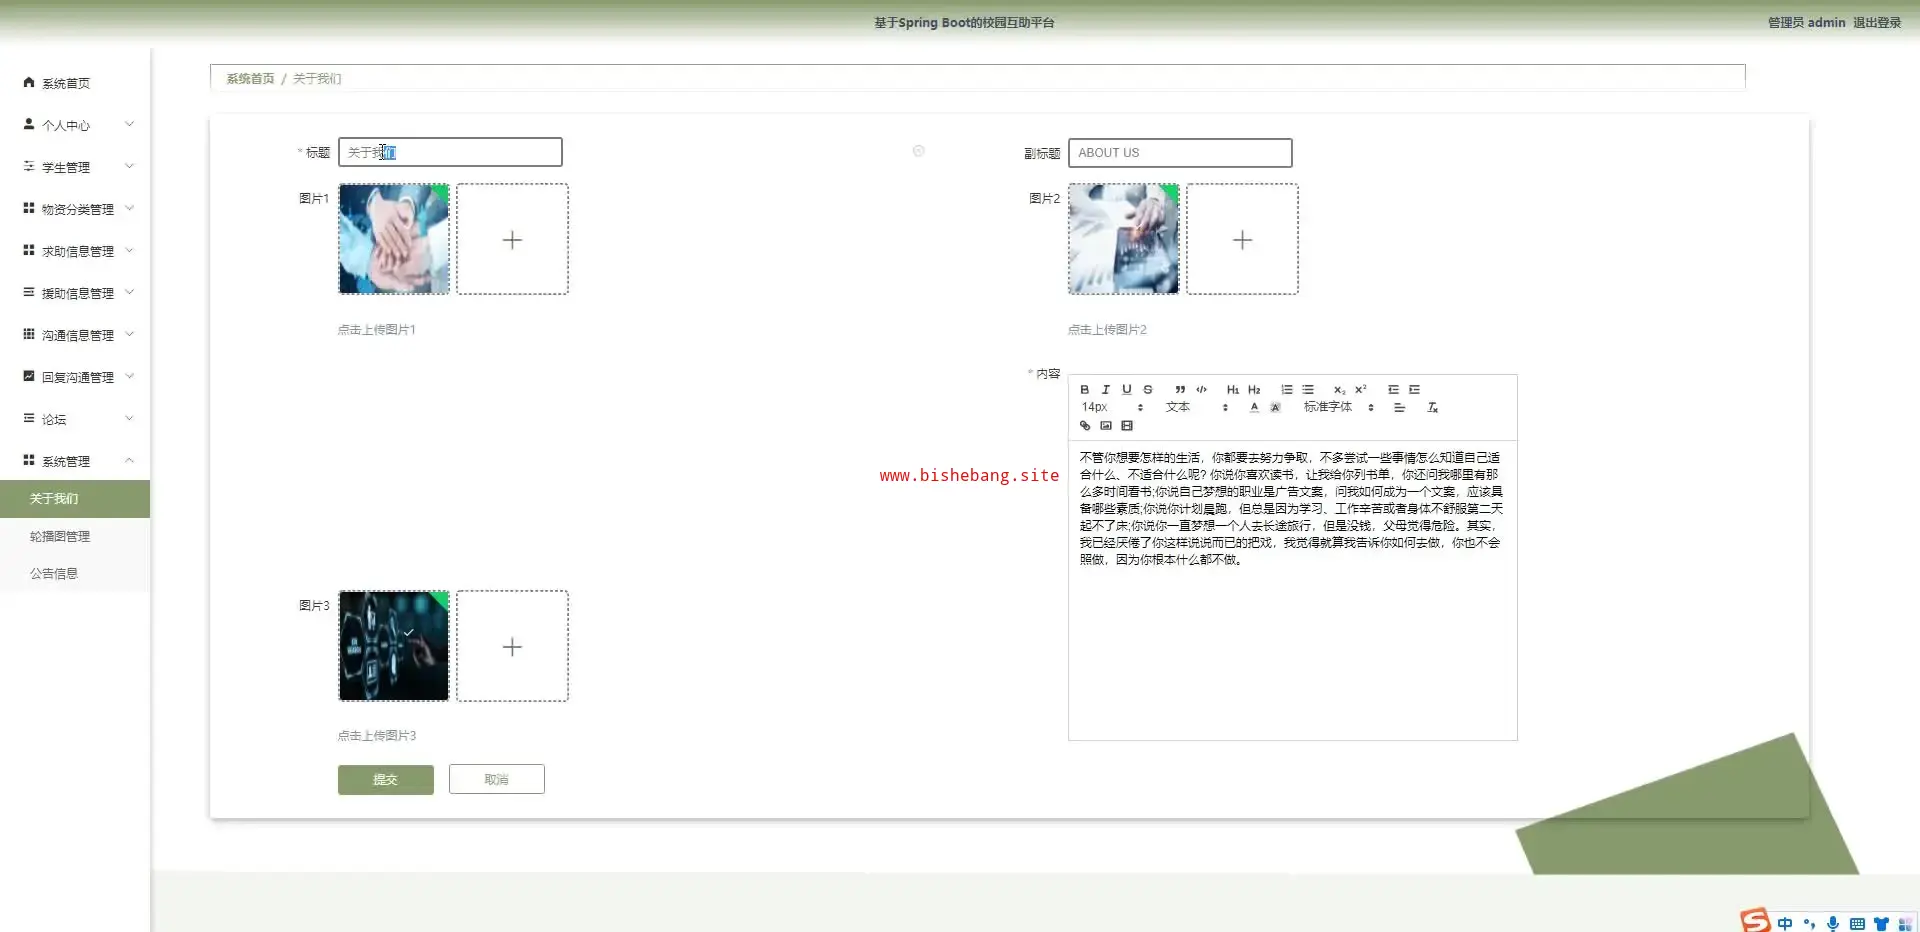Image resolution: width=1920 pixels, height=932 pixels.
Task: Click the 退出登录 logout link
Action: coord(1877,23)
